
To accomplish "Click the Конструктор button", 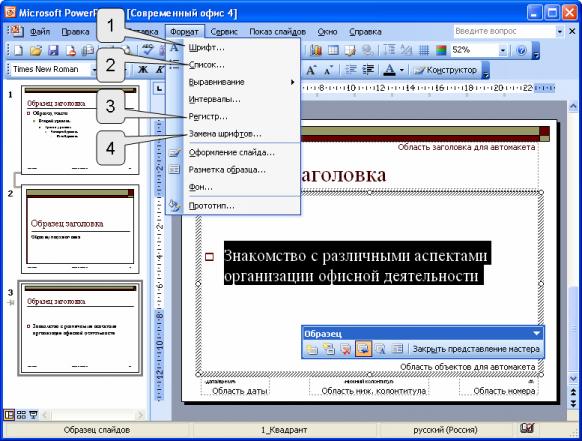I will click(x=446, y=70).
